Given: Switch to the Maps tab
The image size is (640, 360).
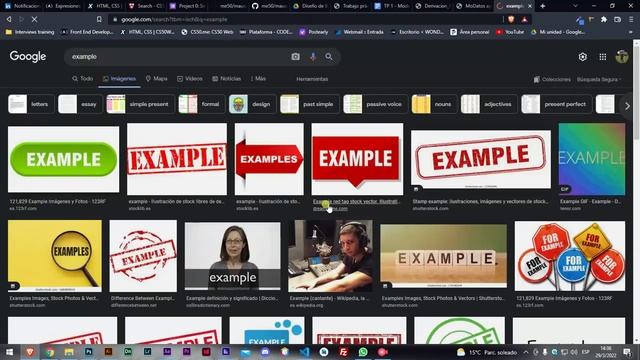Looking at the screenshot, I should tap(157, 79).
